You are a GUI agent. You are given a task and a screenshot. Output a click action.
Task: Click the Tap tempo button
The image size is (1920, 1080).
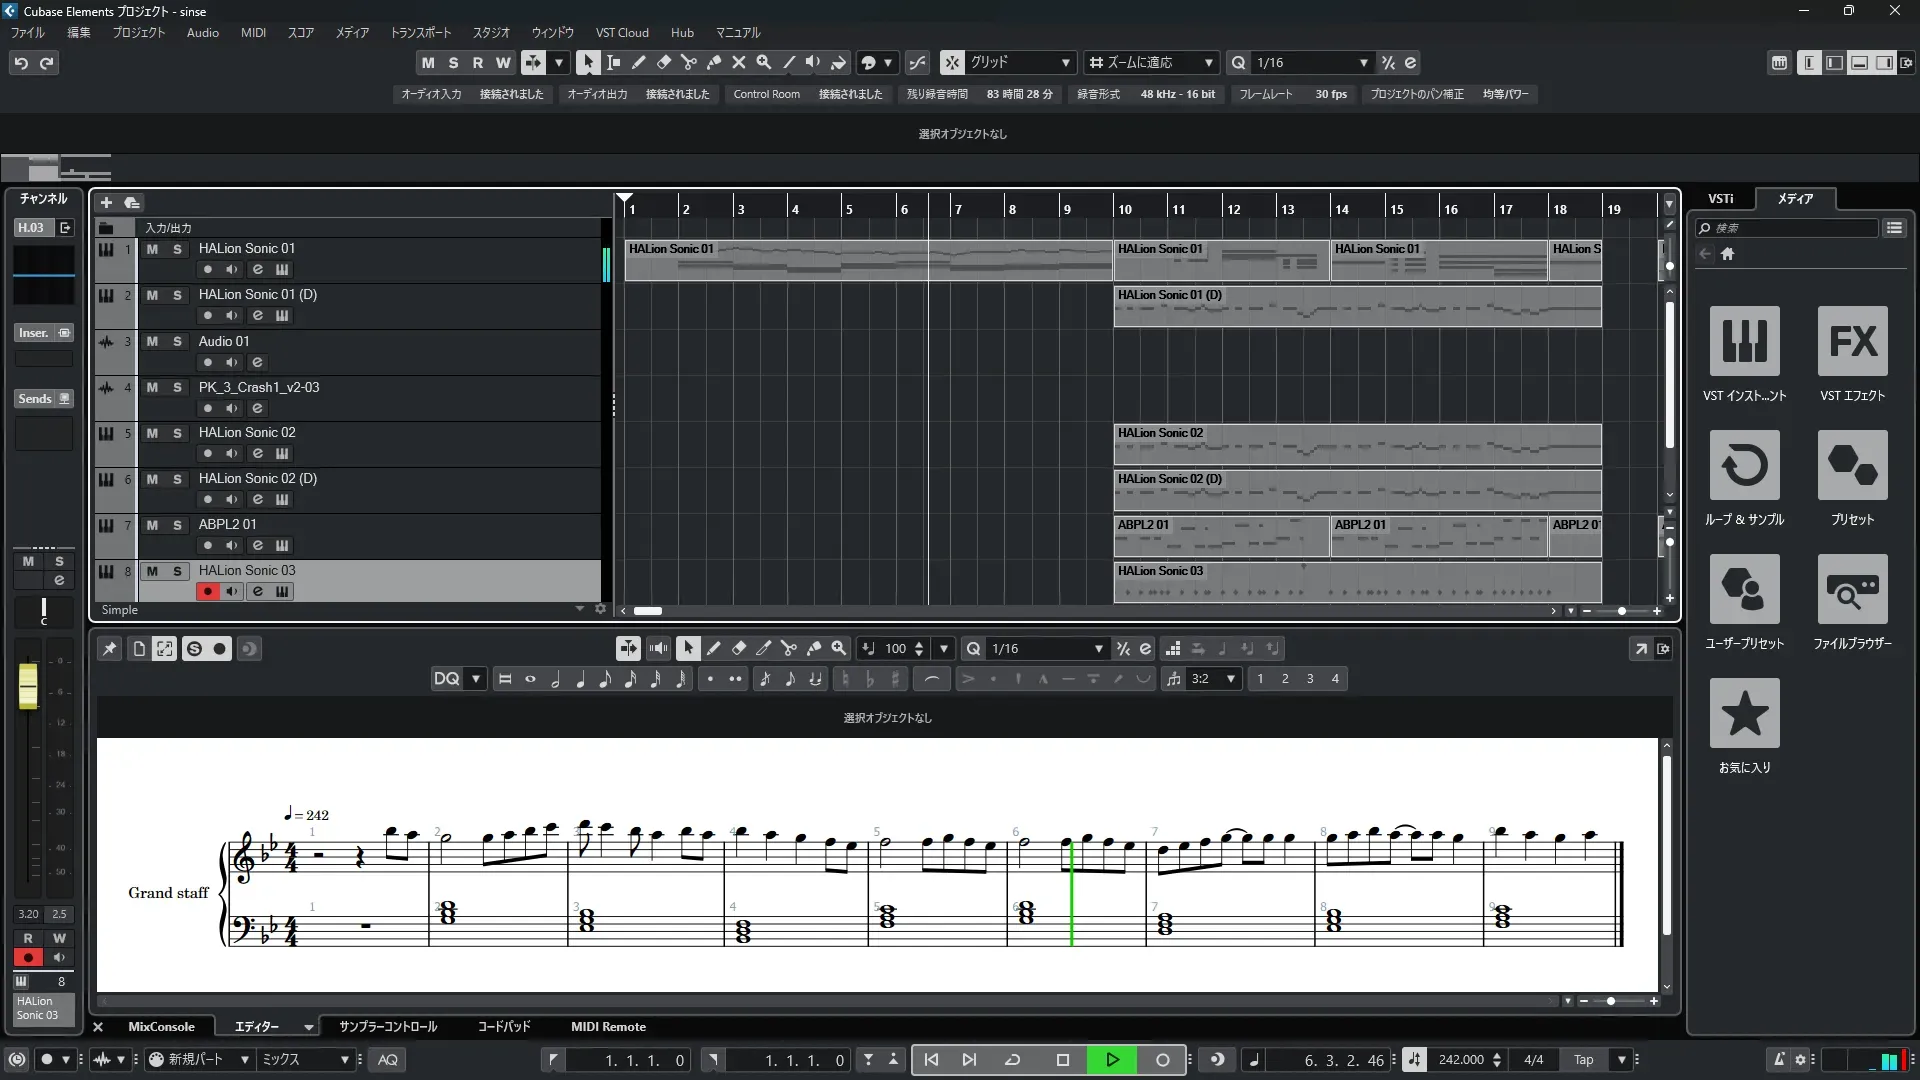click(1583, 1059)
